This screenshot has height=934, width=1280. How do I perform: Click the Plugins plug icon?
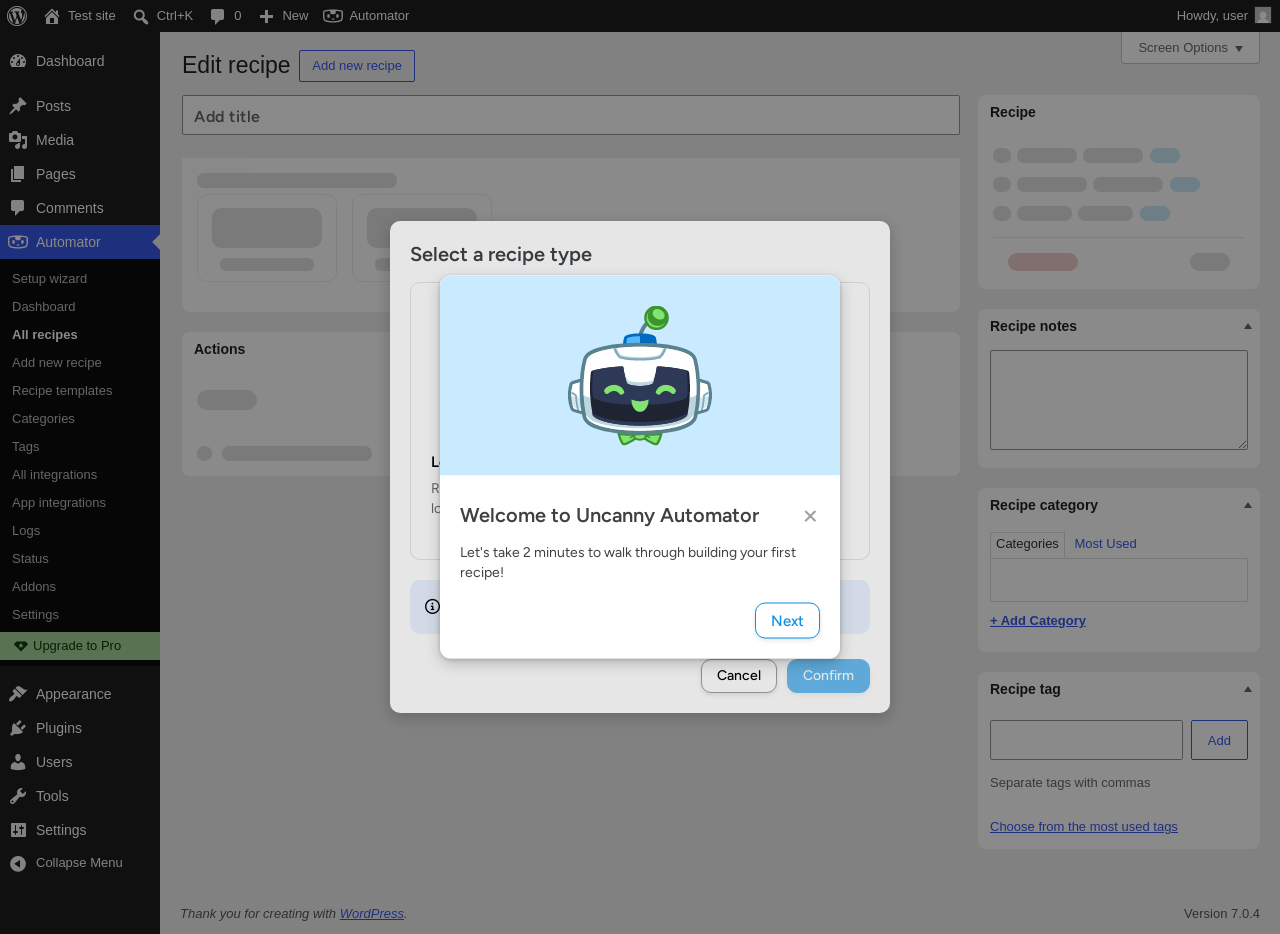pos(18,728)
